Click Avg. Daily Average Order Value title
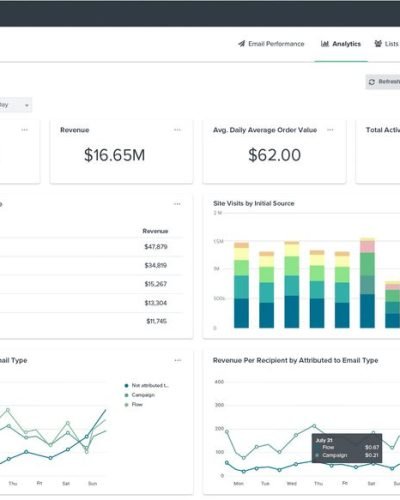Image resolution: width=400 pixels, height=500 pixels. point(265,130)
